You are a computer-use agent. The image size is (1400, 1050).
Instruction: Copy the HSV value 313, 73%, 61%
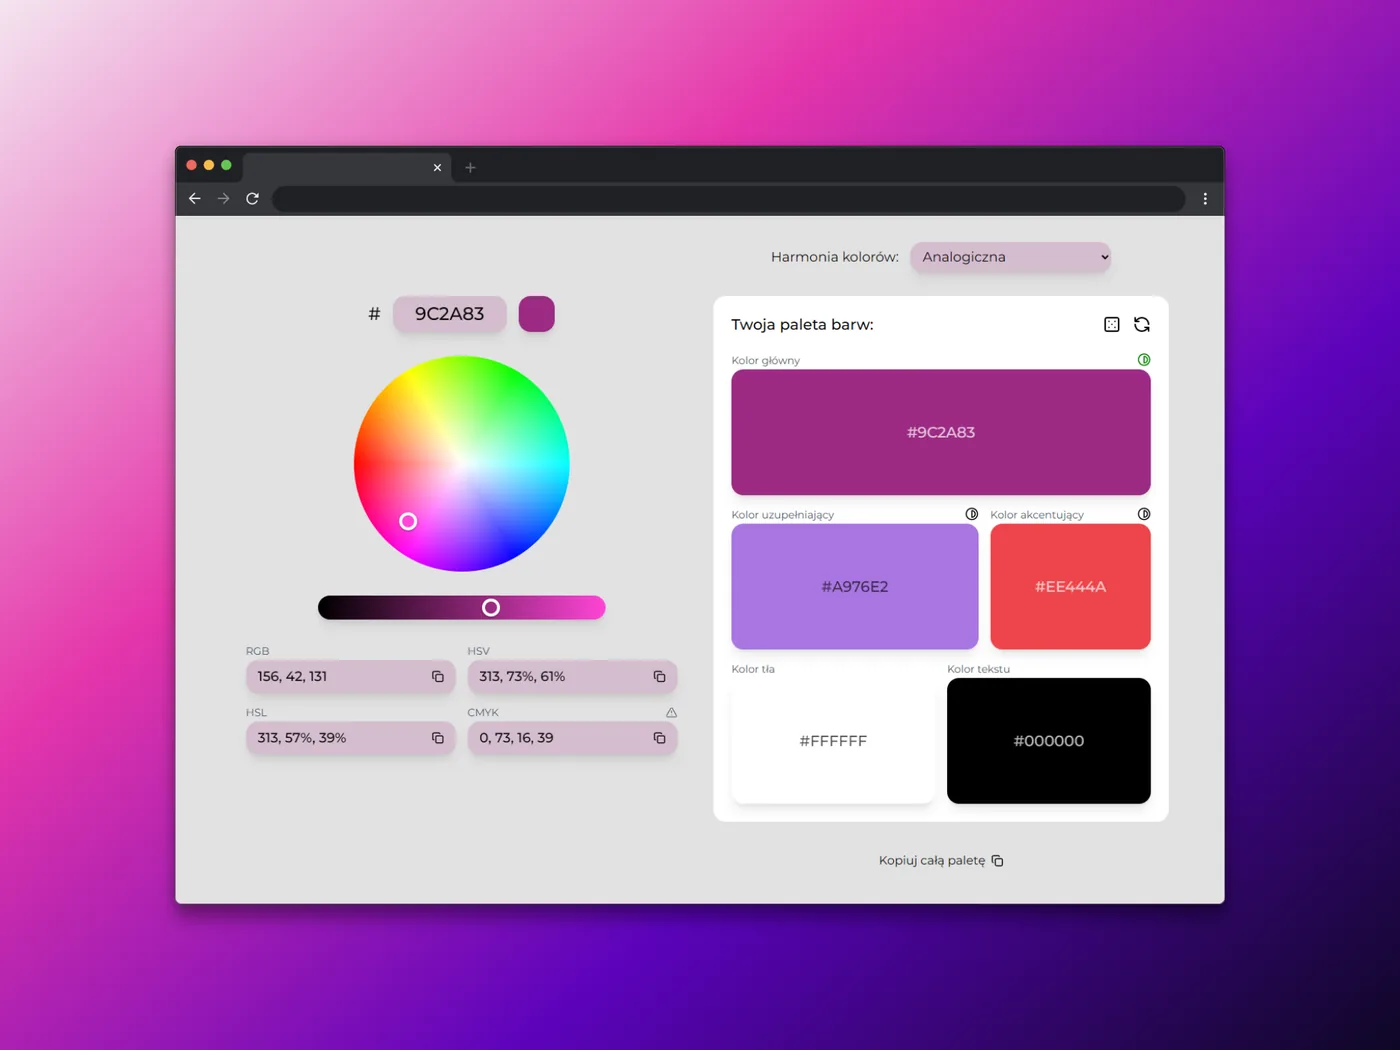coord(660,677)
